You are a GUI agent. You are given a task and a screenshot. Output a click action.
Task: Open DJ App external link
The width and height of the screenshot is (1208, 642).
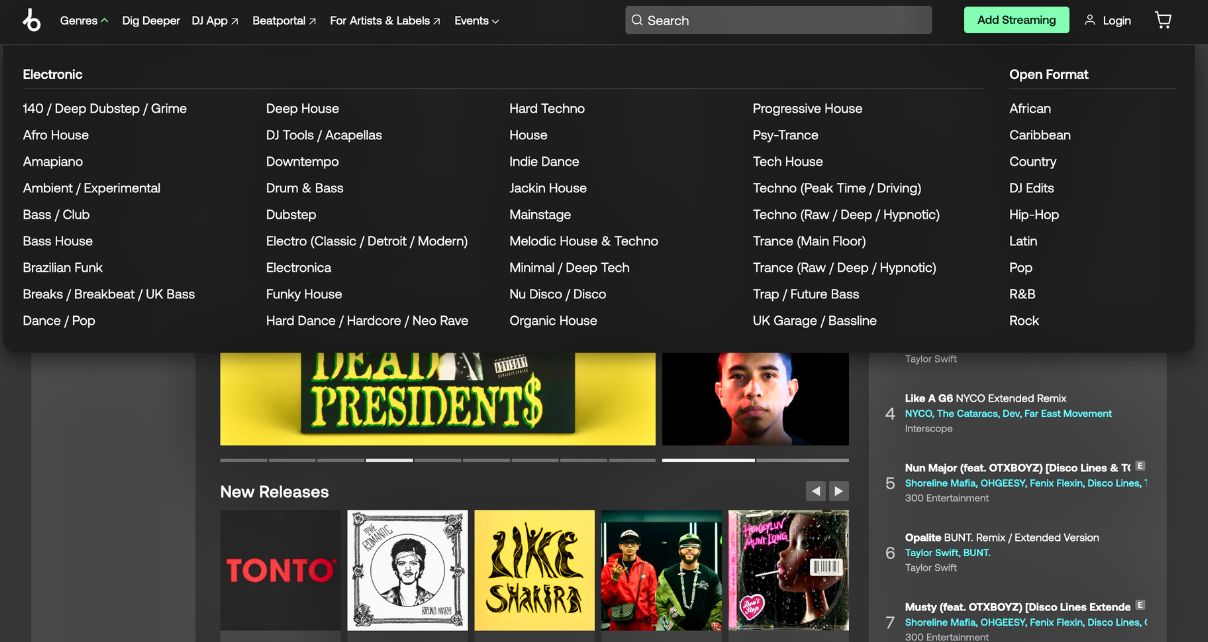215,20
